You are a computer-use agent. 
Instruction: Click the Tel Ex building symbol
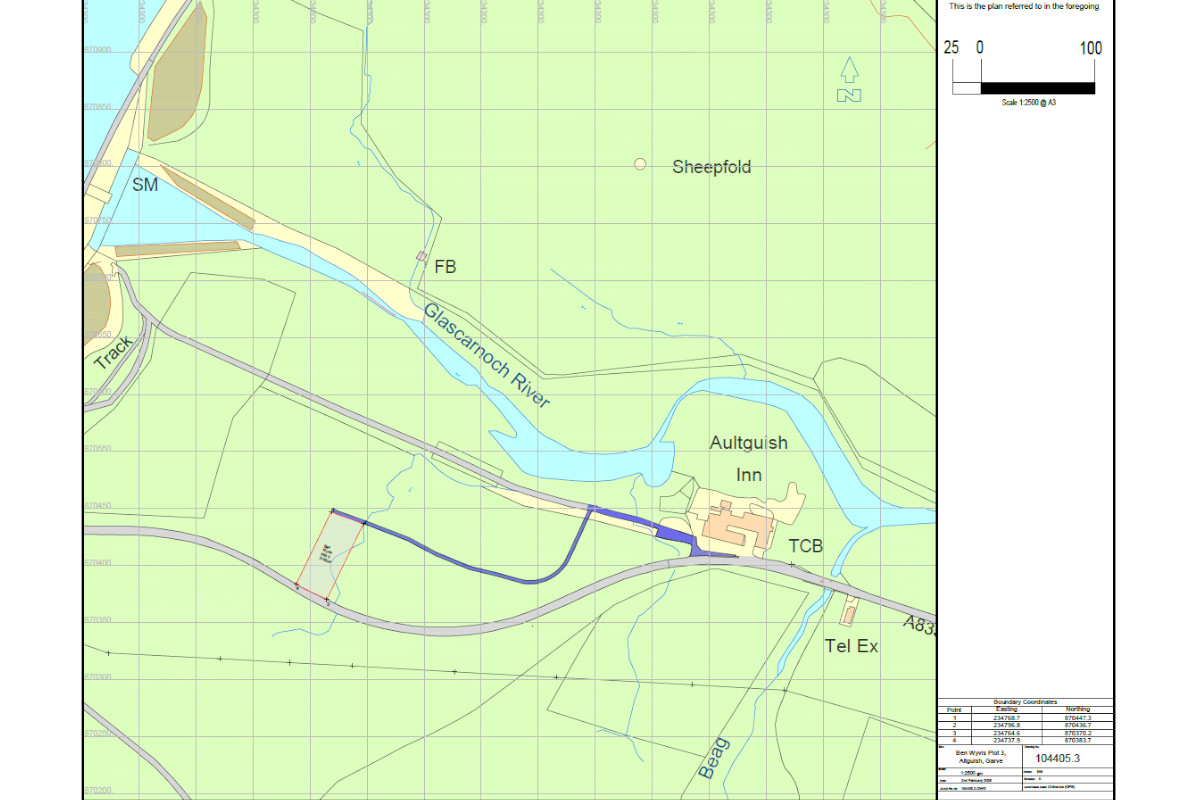click(851, 611)
